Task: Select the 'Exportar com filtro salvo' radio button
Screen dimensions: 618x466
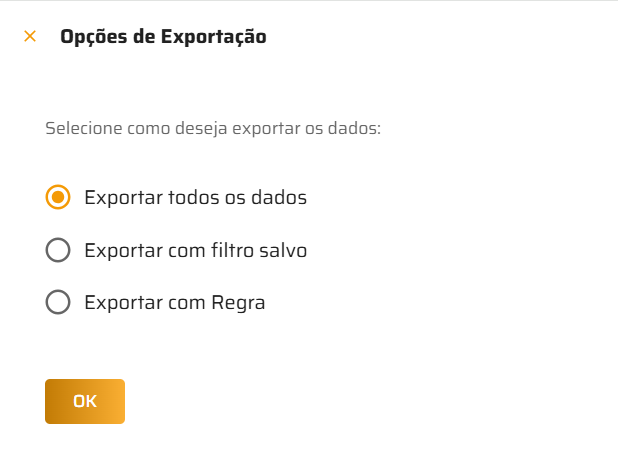Action: pos(58,250)
